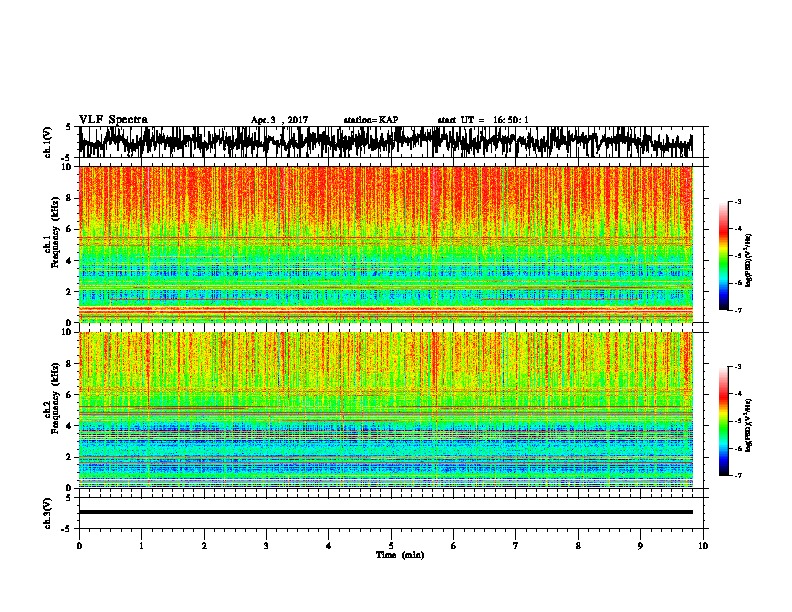The height and width of the screenshot is (612, 792).
Task: Click the "-7" label on ch.1 color bar
Action: pyautogui.click(x=737, y=310)
